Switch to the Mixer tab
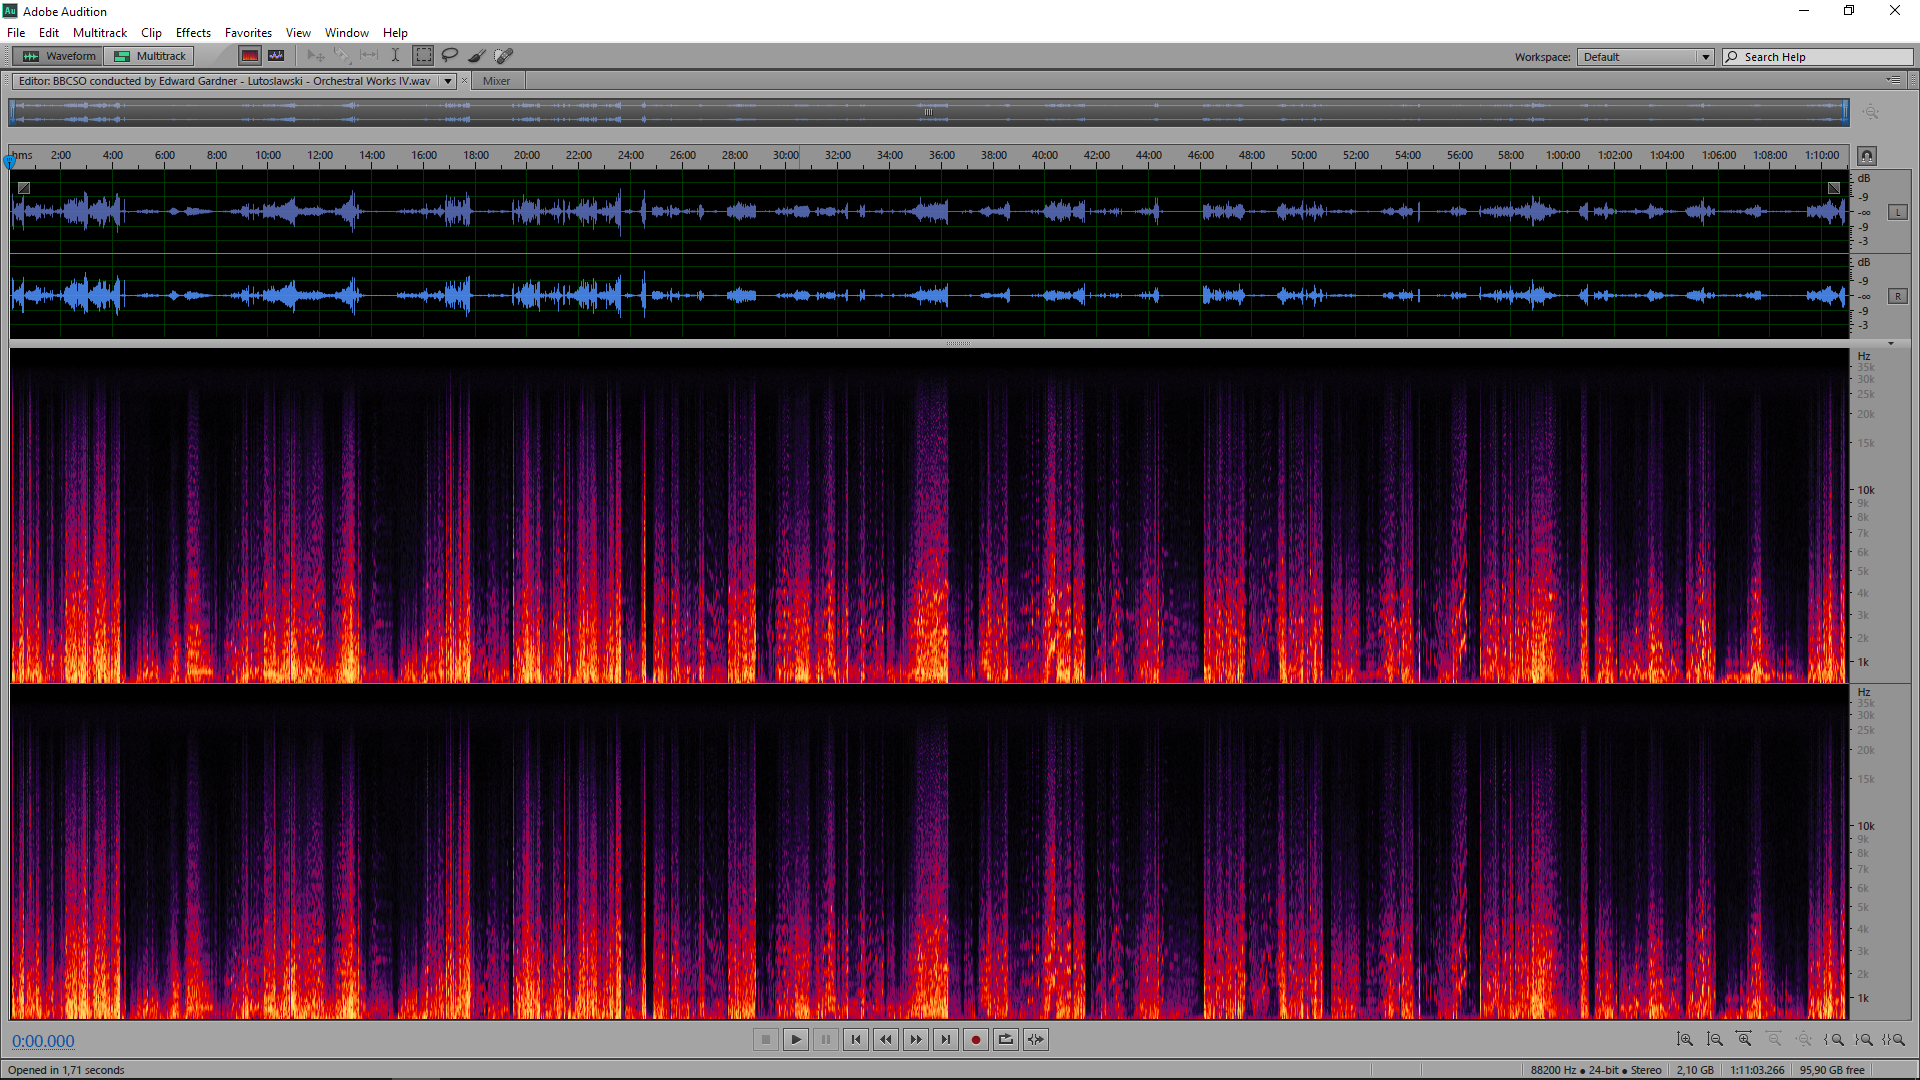Viewport: 1920px width, 1080px height. (x=496, y=81)
